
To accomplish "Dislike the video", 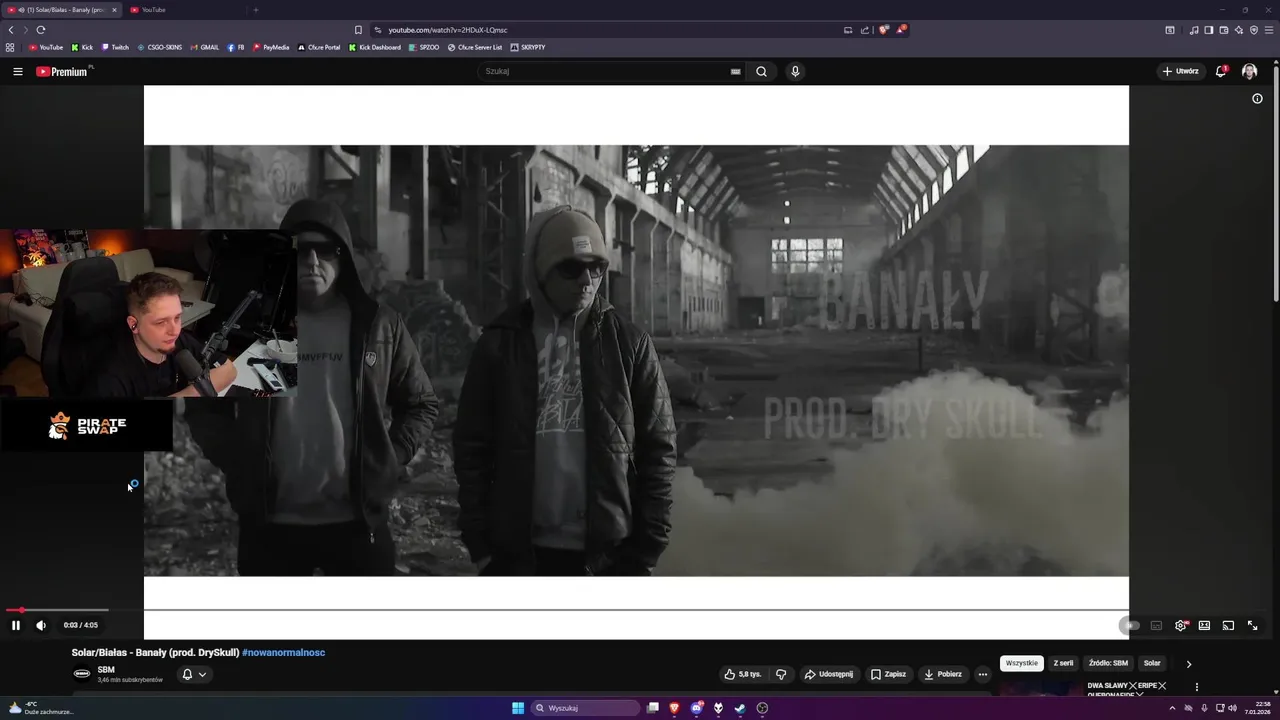I will [781, 674].
